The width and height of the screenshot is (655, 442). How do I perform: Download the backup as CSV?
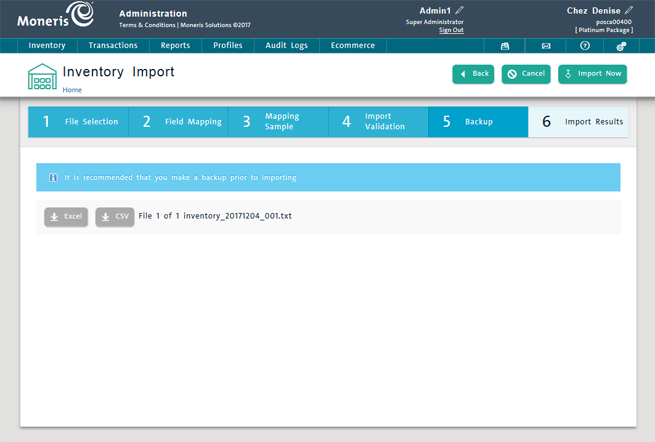[115, 217]
